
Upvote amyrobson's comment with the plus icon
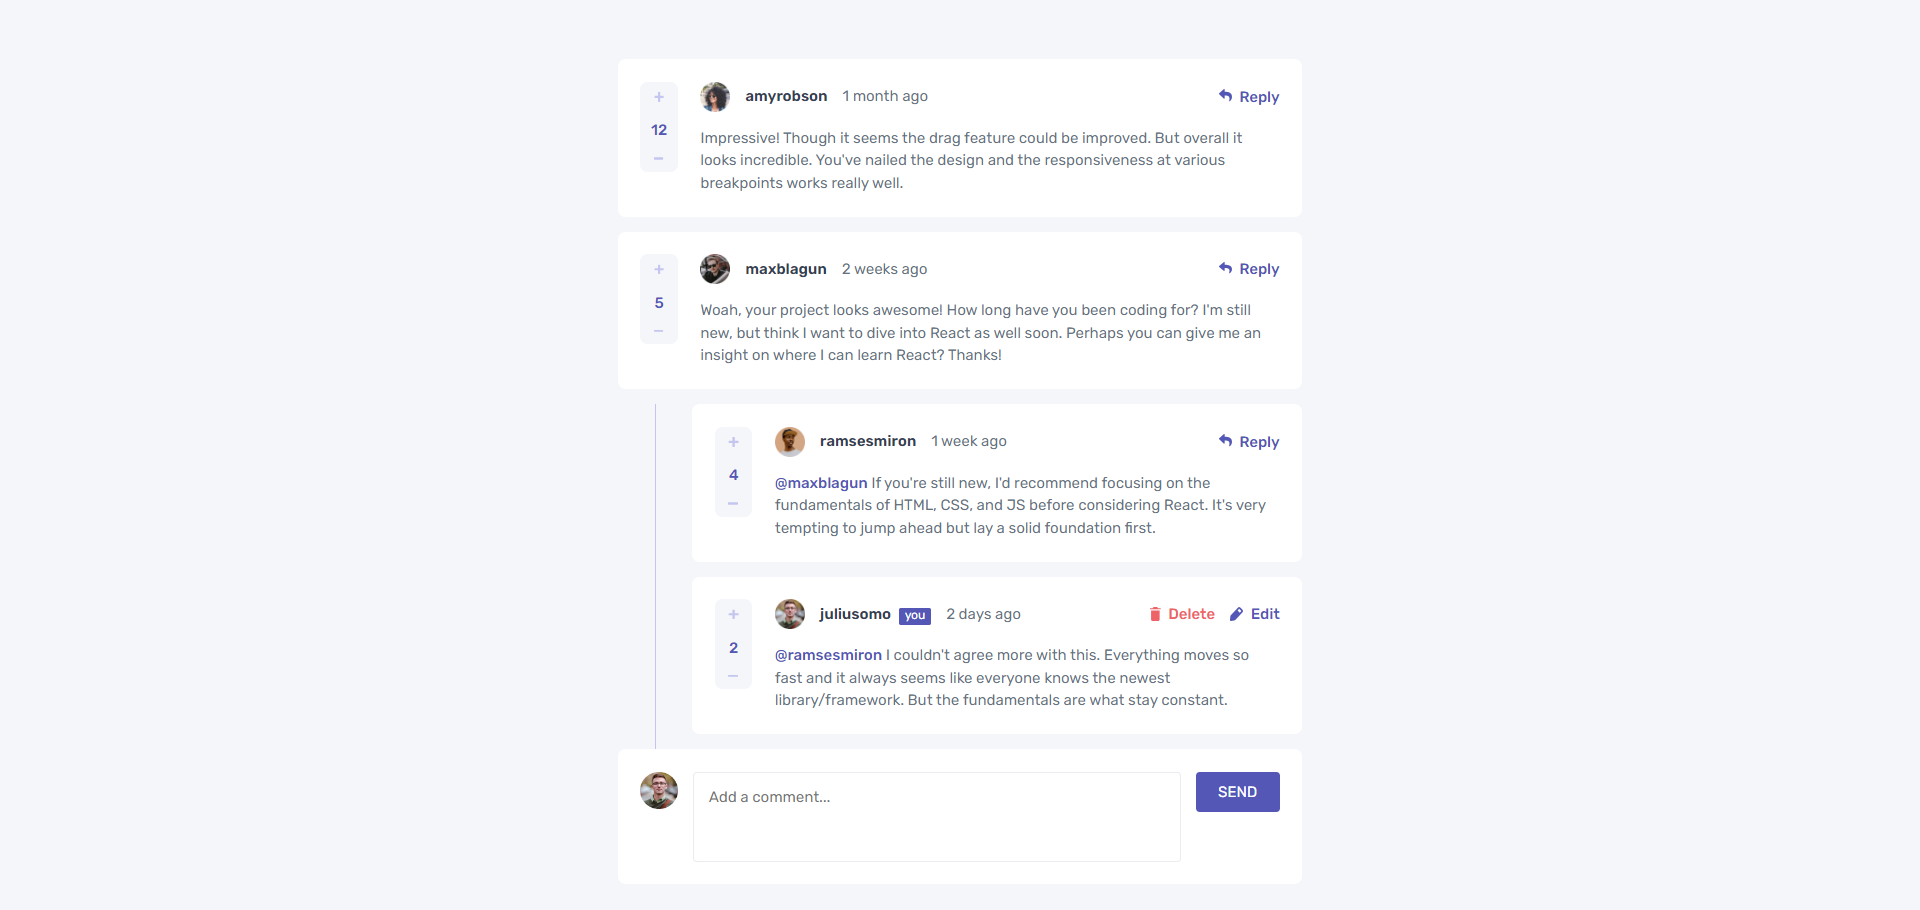659,97
